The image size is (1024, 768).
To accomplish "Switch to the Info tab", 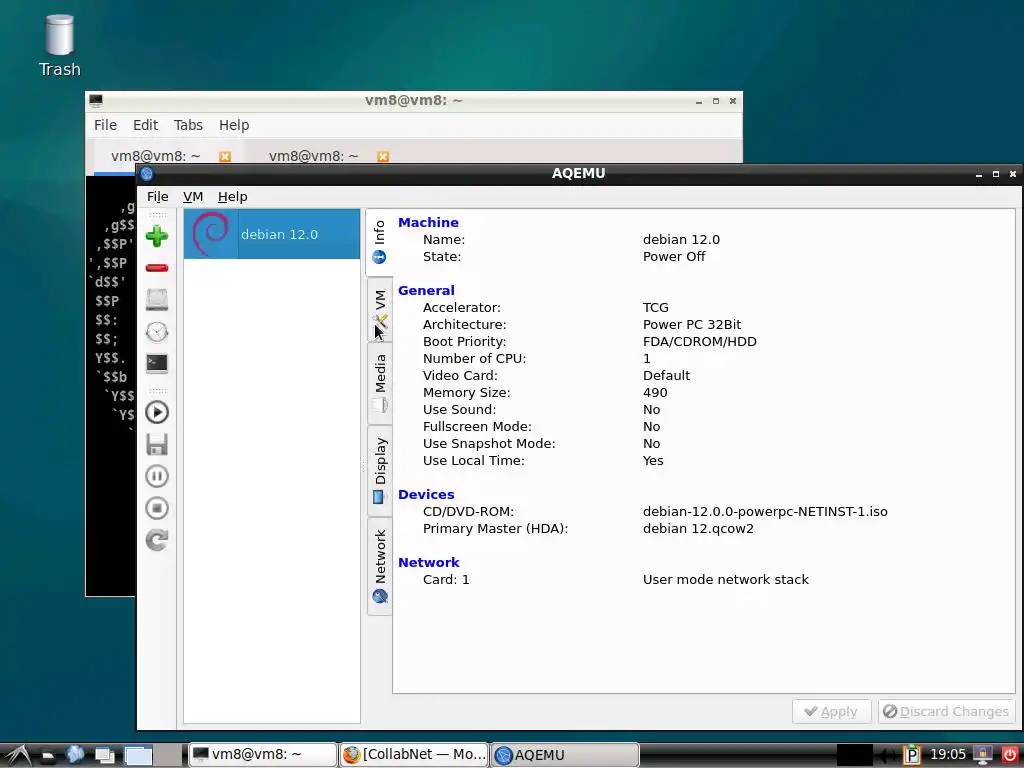I will (x=379, y=242).
